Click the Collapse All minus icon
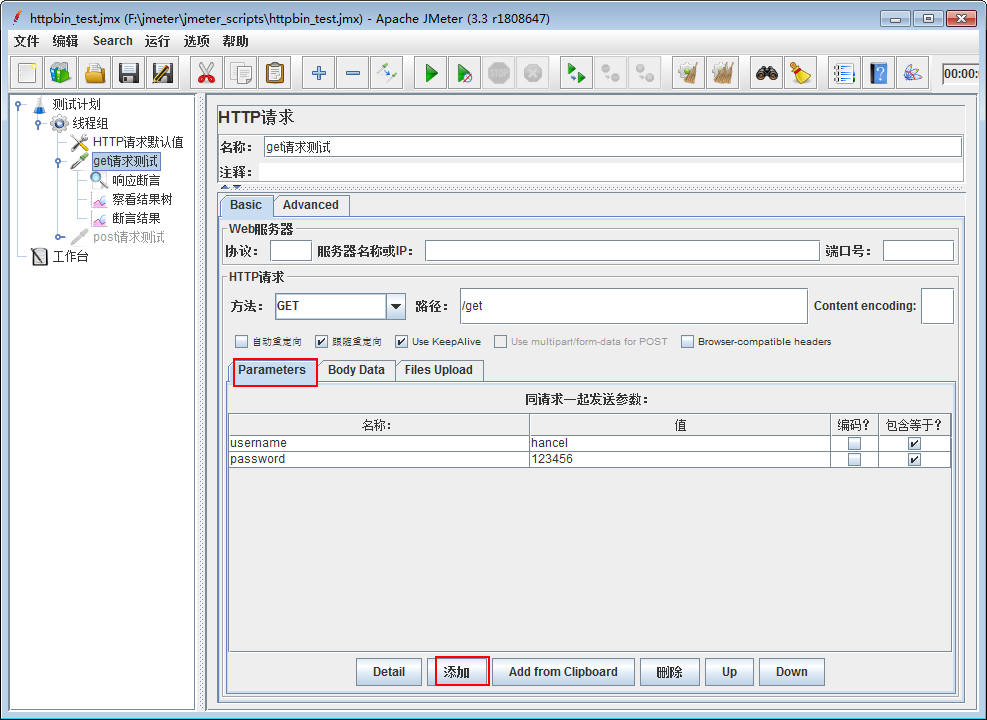 click(352, 73)
